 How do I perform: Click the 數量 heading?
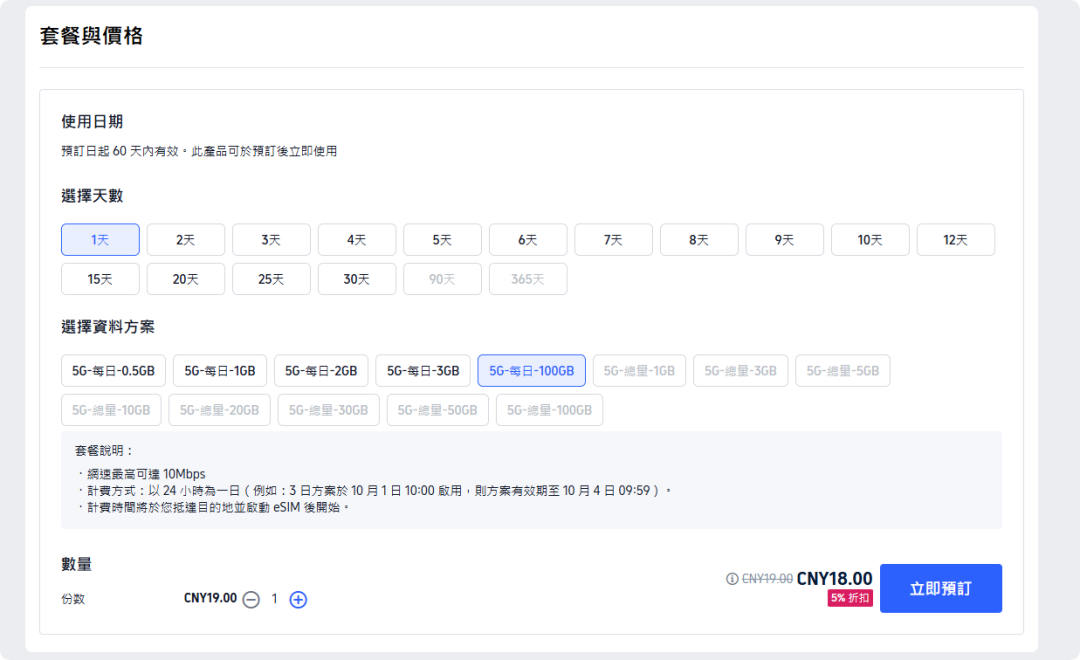(x=76, y=564)
